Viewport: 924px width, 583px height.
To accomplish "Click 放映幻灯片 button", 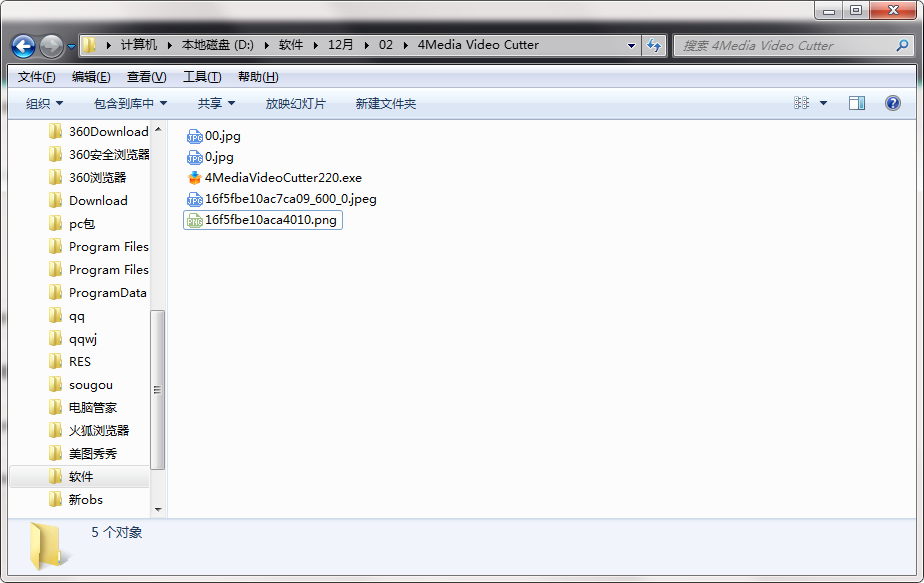I will [295, 104].
